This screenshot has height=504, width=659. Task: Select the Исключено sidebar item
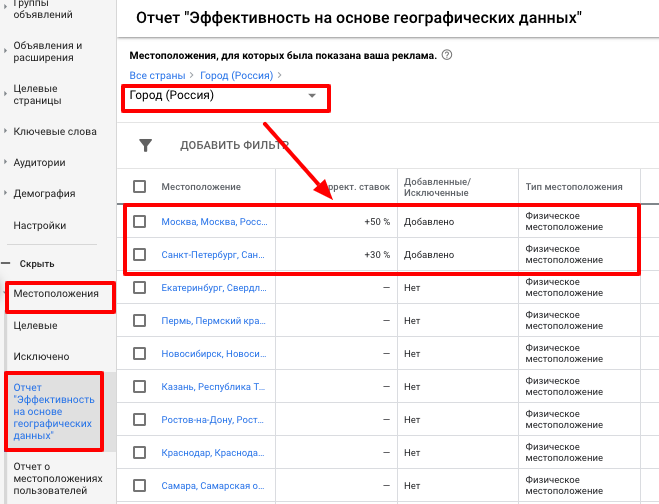pos(41,356)
